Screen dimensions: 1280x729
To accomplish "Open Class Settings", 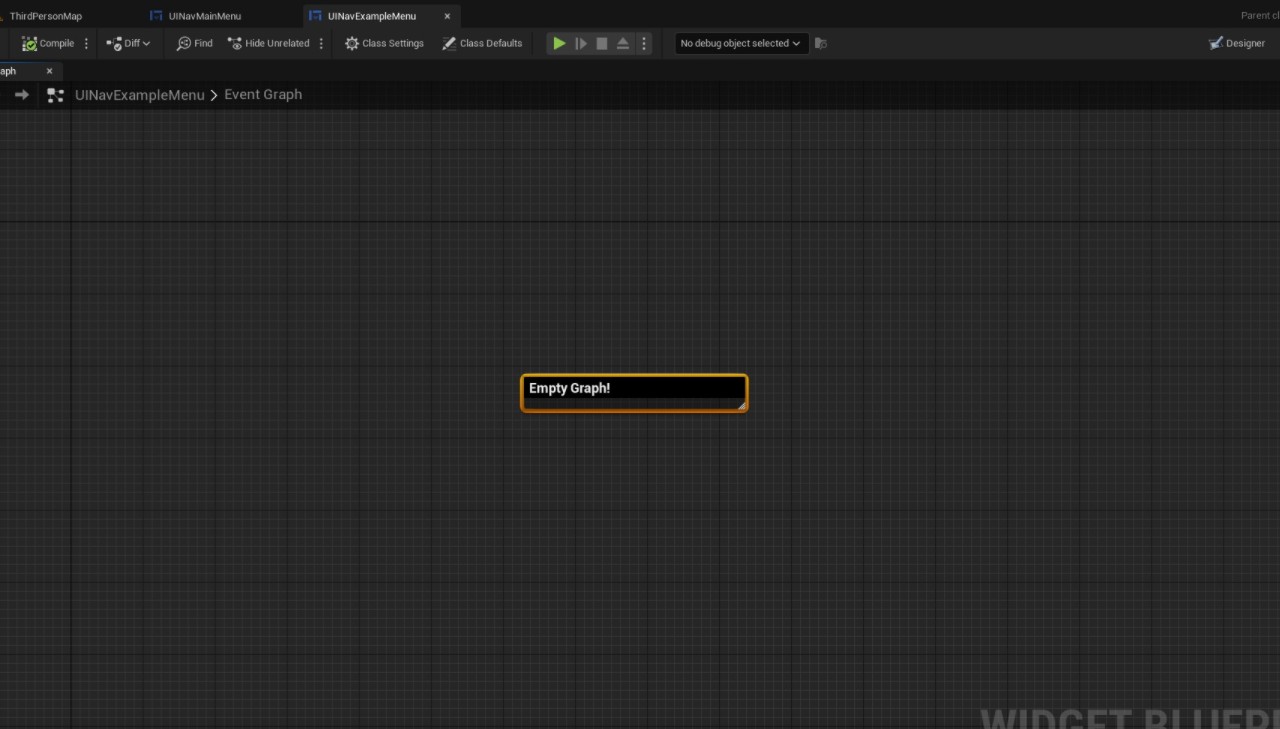I will 384,43.
